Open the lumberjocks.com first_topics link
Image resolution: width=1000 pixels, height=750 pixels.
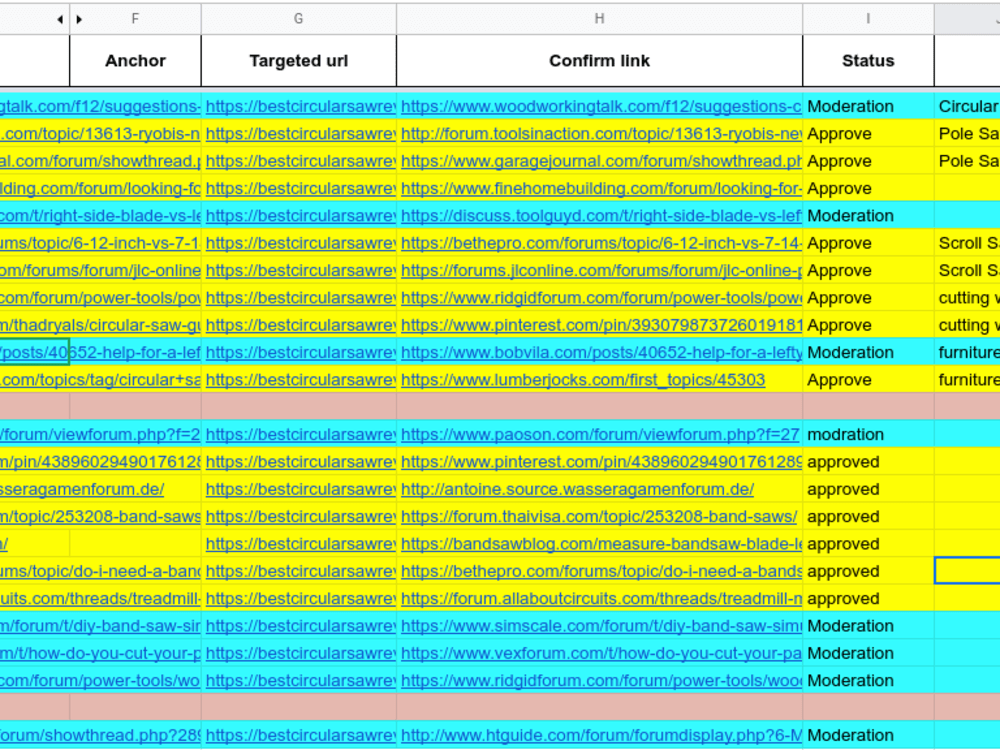pyautogui.click(x=583, y=380)
